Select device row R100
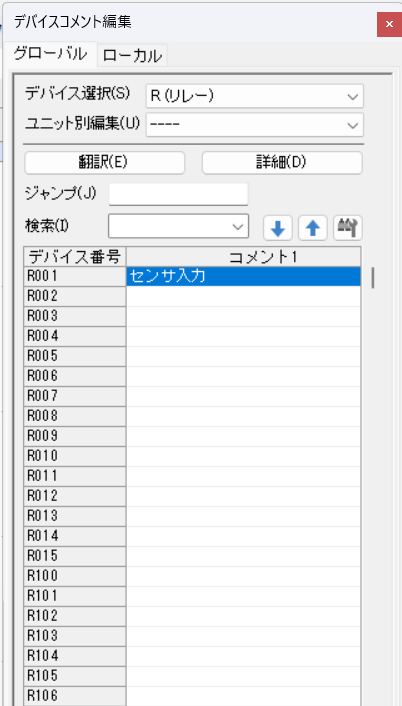The width and height of the screenshot is (402, 706). [75, 576]
